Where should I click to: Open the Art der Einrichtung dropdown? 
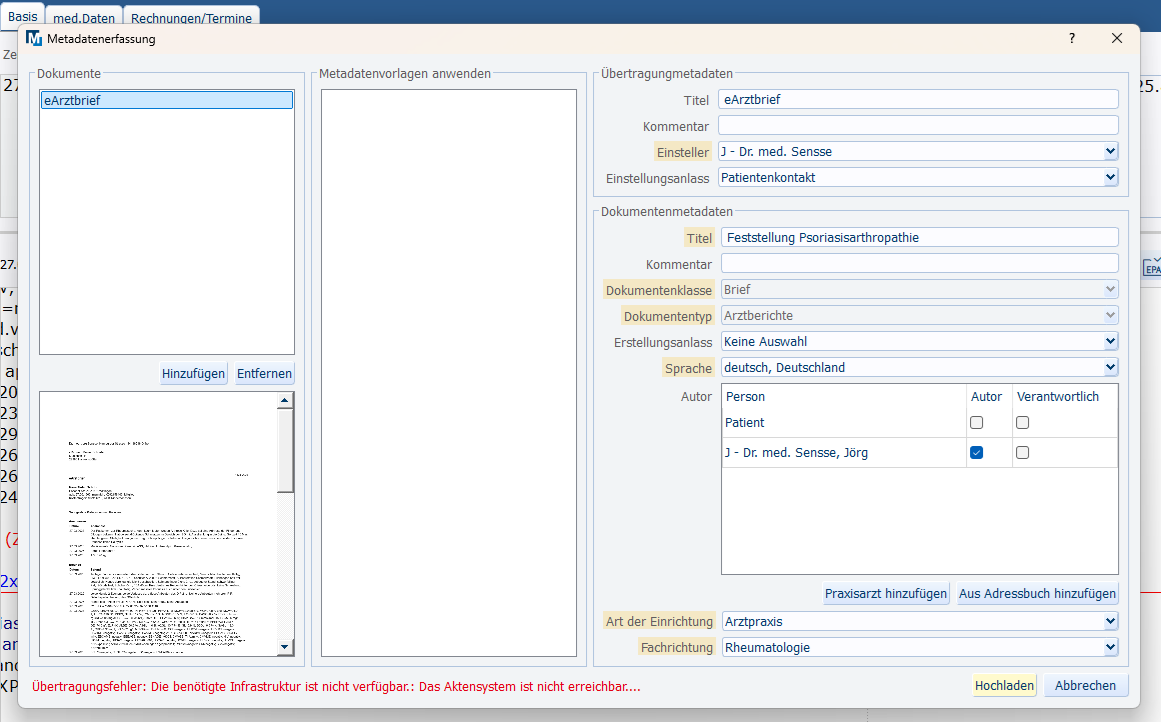1110,621
